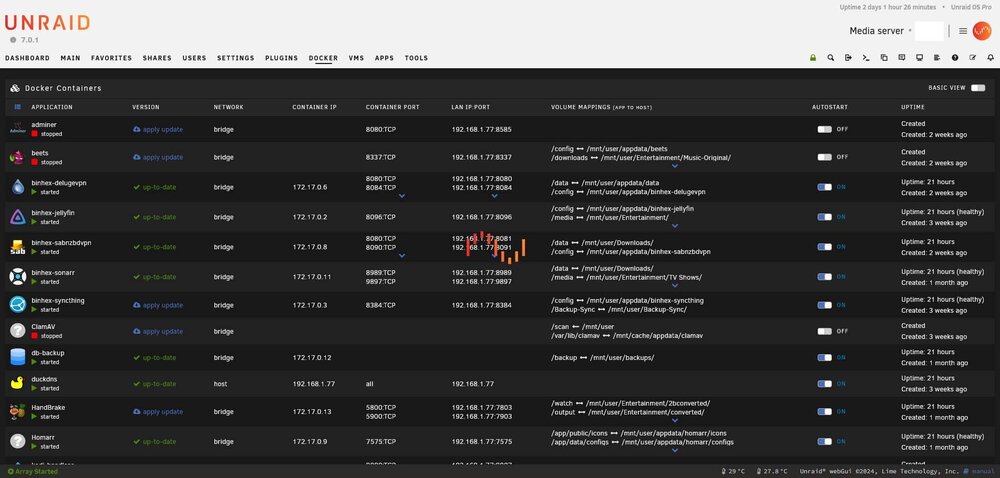Open the log icon in toolbar

coord(937,57)
